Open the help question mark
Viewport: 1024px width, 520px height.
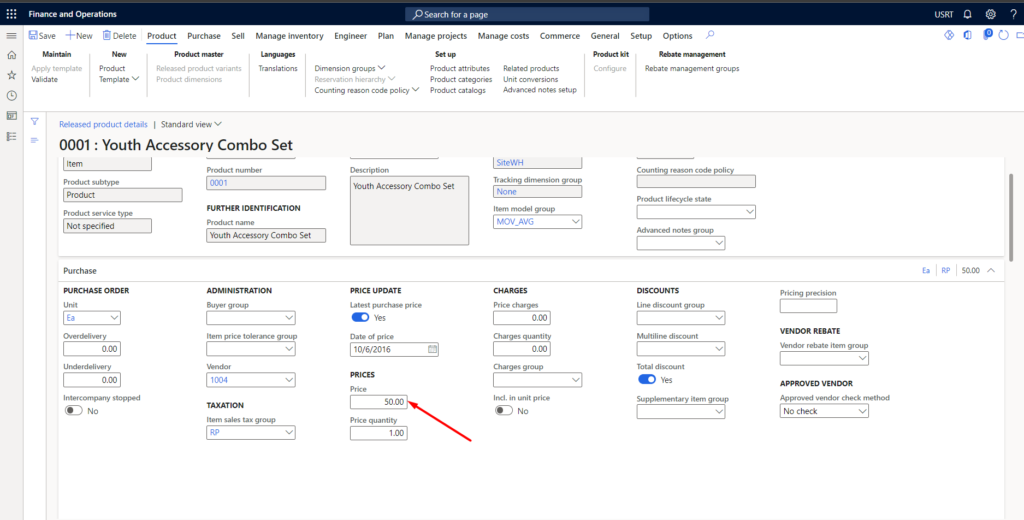point(1013,14)
